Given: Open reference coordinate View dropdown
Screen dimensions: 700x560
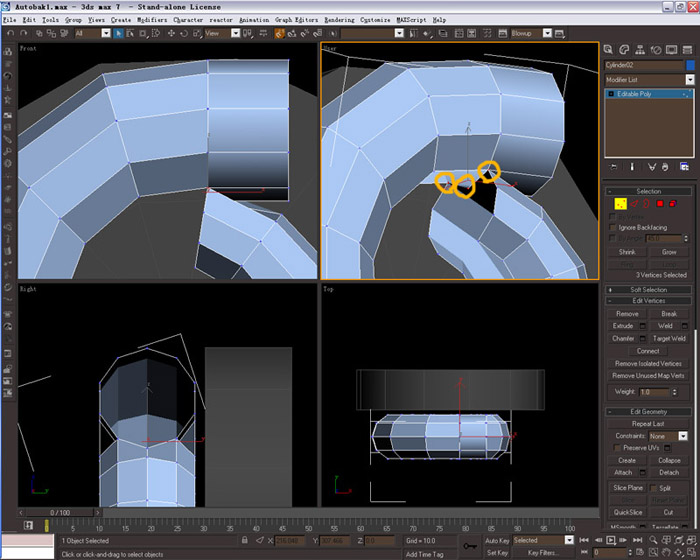Looking at the screenshot, I should coord(222,33).
